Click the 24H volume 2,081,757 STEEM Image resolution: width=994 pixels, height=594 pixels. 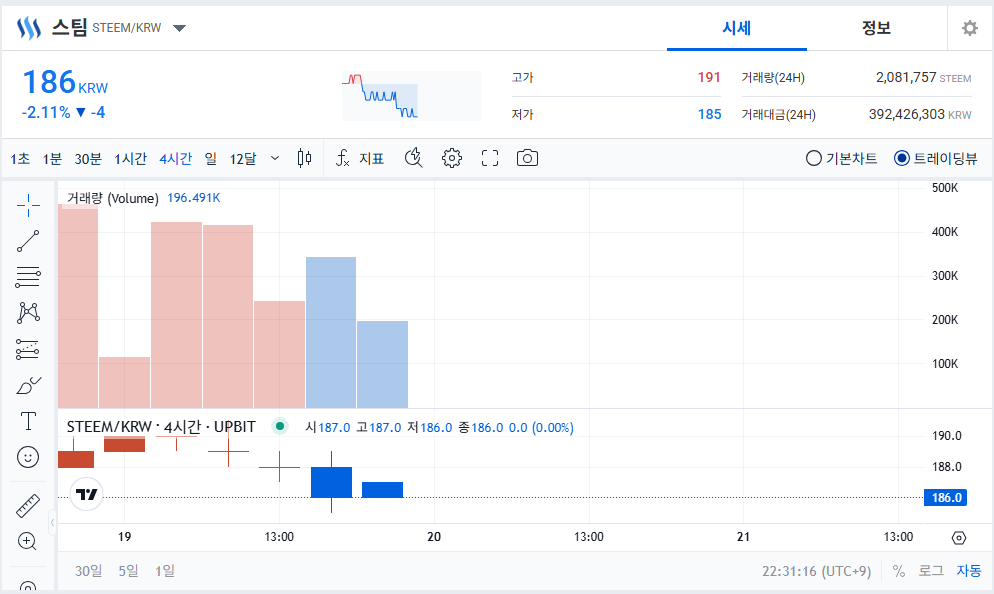[924, 77]
